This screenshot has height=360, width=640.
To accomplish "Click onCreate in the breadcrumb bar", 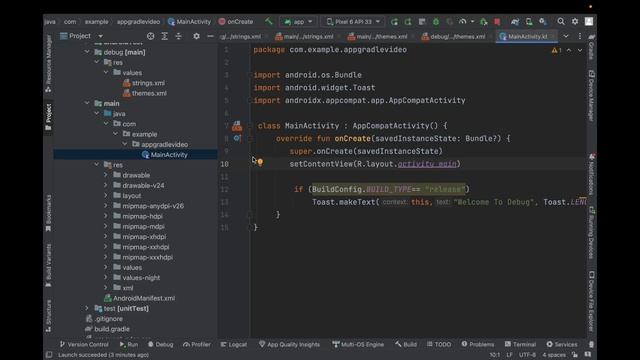I will tap(236, 22).
